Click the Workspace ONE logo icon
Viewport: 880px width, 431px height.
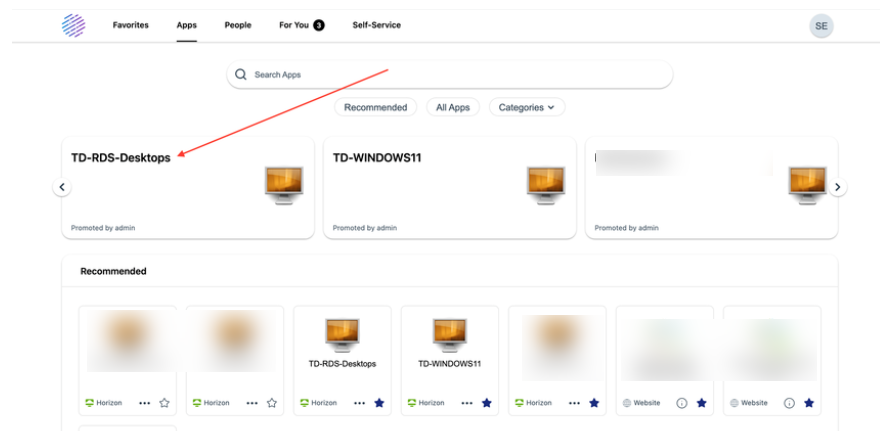click(74, 25)
